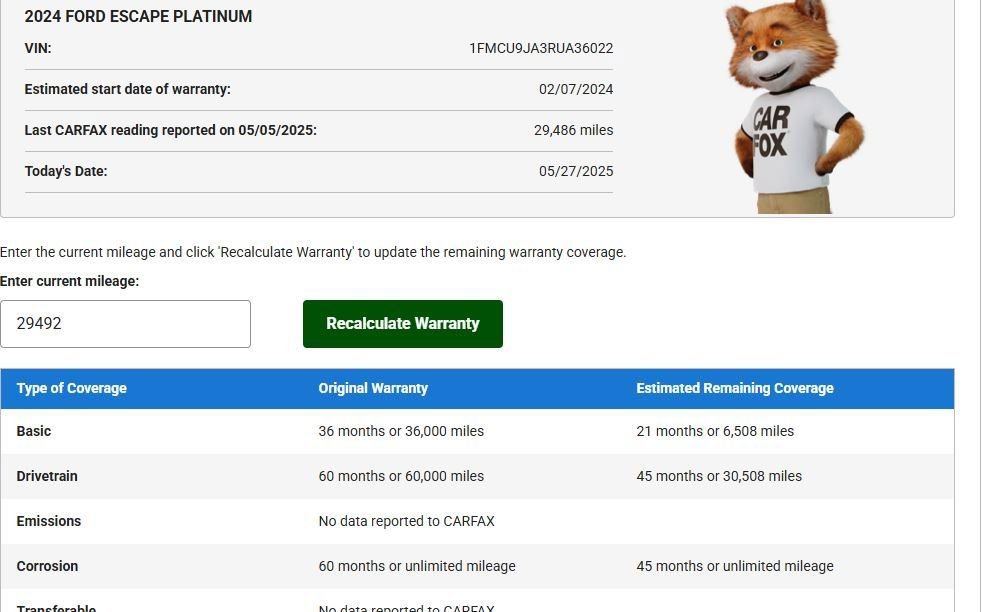The image size is (983, 612).
Task: Click the Recalculate Warranty button
Action: tap(402, 324)
